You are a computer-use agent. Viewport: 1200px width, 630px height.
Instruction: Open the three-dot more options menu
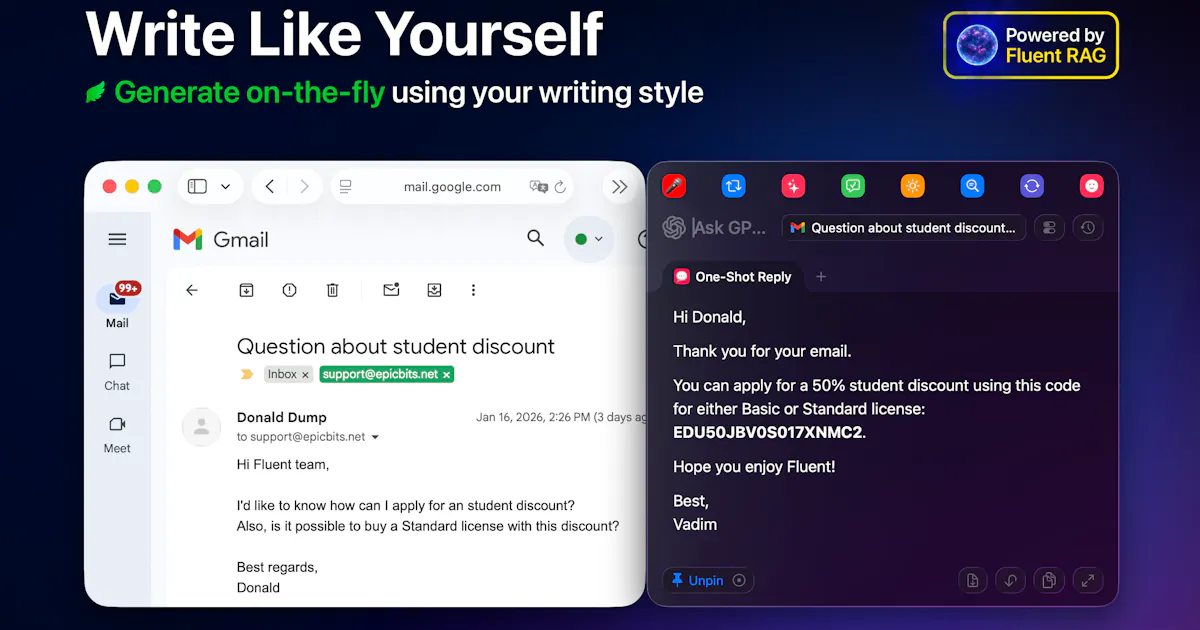(473, 290)
